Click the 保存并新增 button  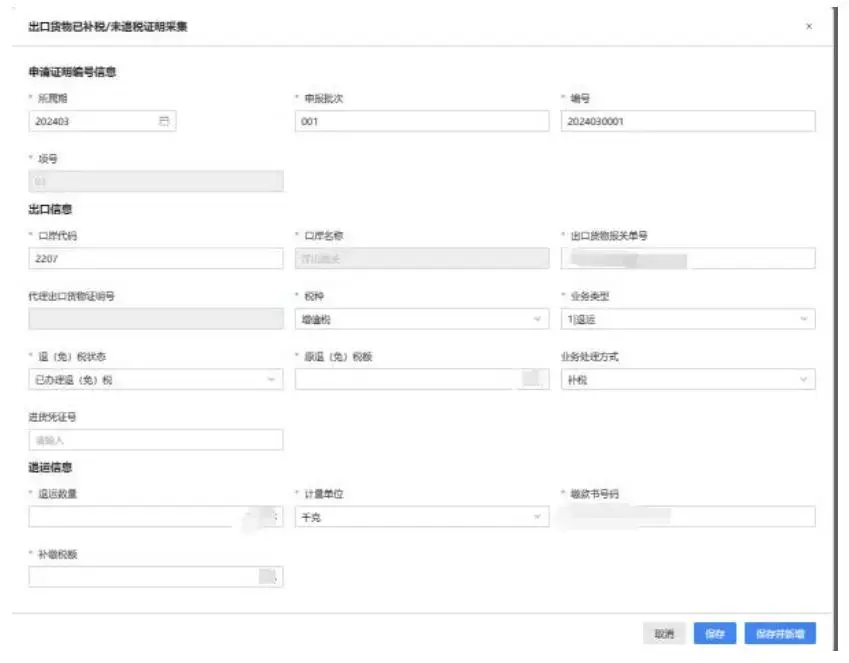click(x=779, y=634)
